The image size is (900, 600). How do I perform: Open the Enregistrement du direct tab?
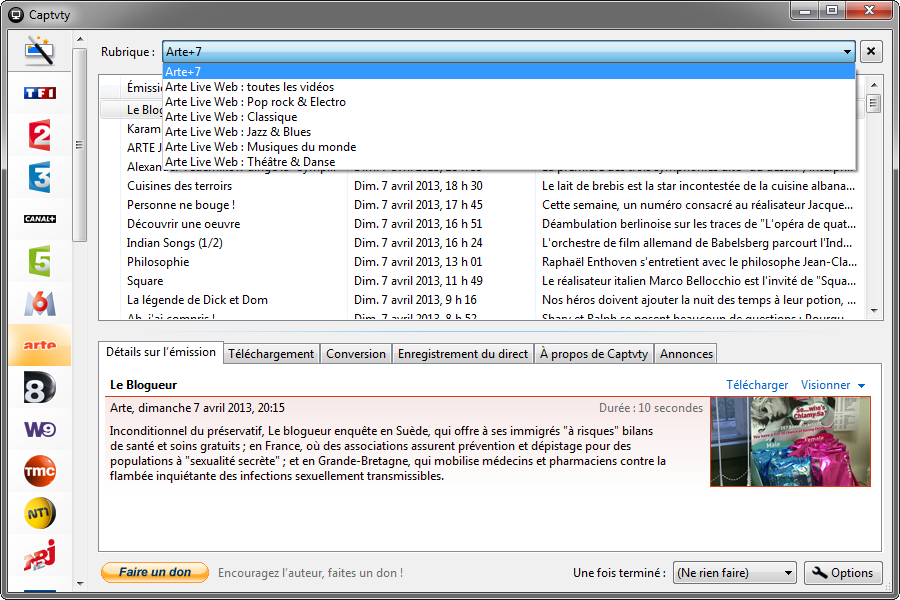[x=463, y=354]
